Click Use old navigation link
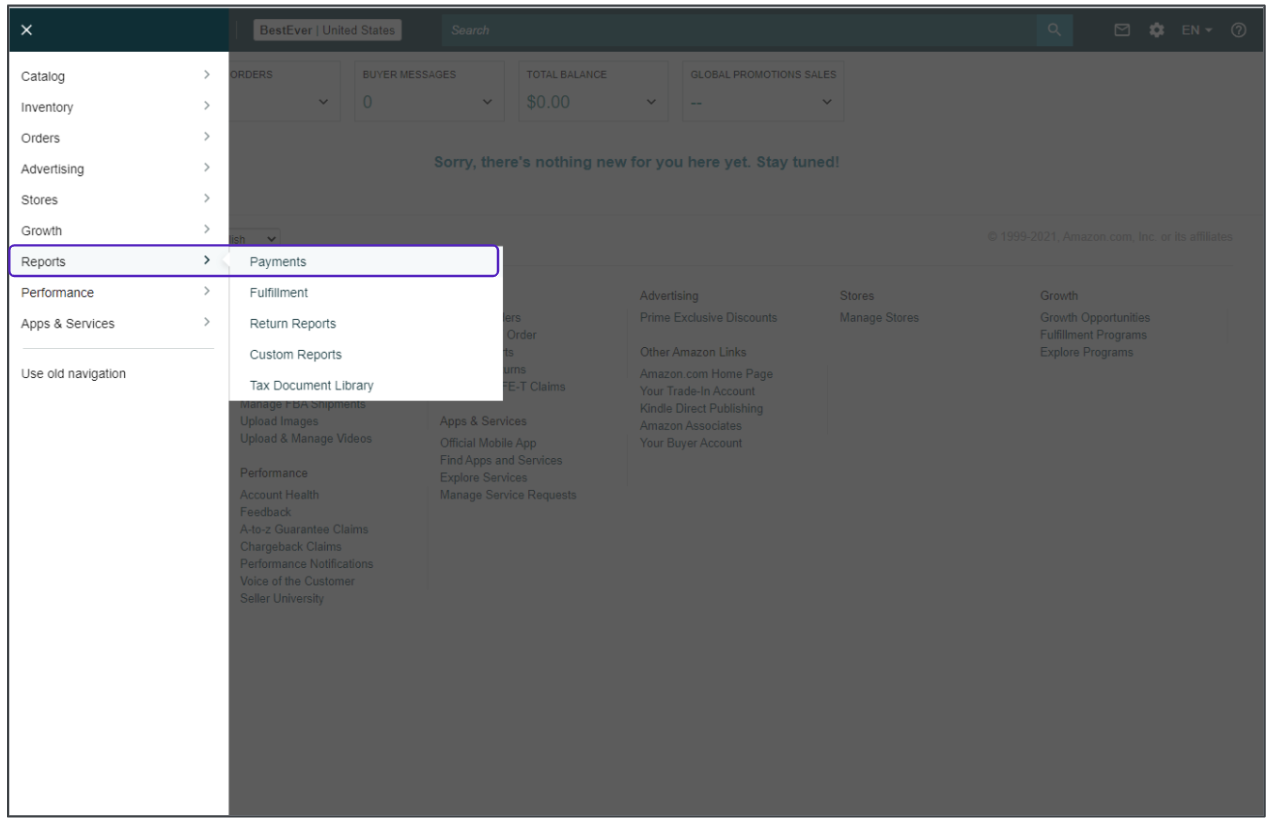The width and height of the screenshot is (1276, 824). click(x=73, y=373)
